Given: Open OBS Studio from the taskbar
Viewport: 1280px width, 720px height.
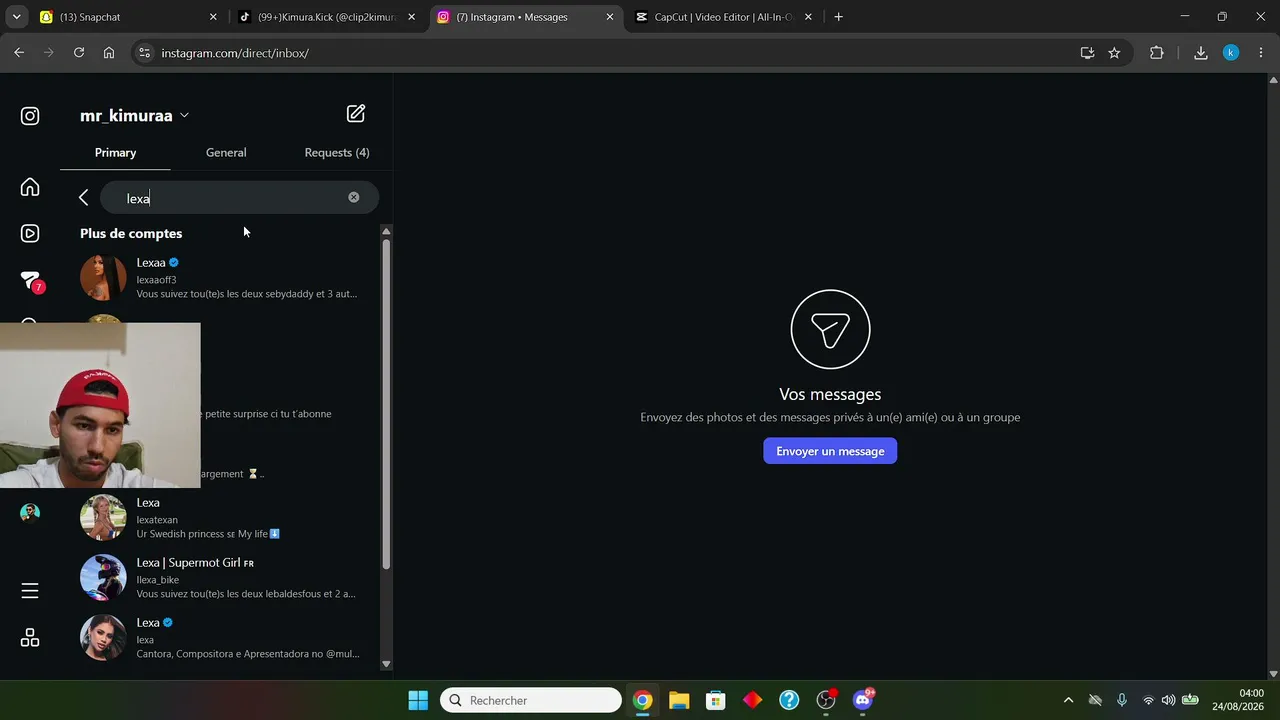Looking at the screenshot, I should pos(826,700).
